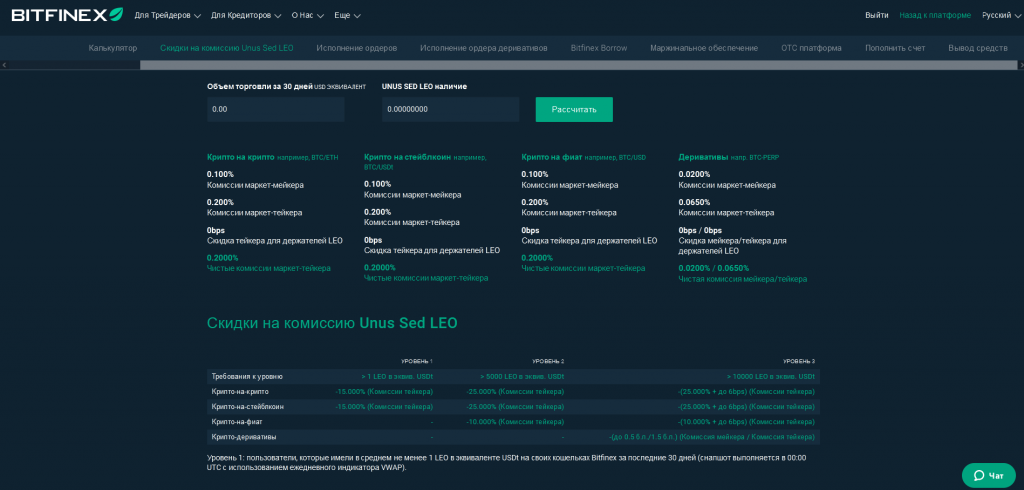Image resolution: width=1024 pixels, height=490 pixels.
Task: Open the Вывод средств tab
Action: pyautogui.click(x=978, y=48)
